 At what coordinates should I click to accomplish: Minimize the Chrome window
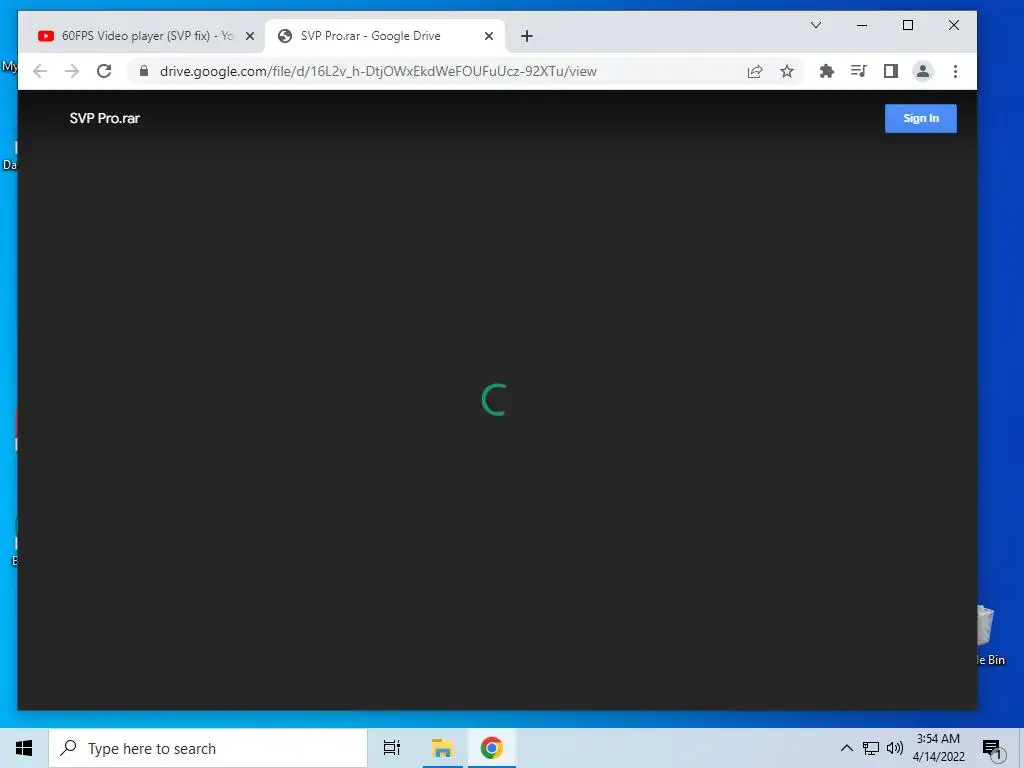(862, 25)
